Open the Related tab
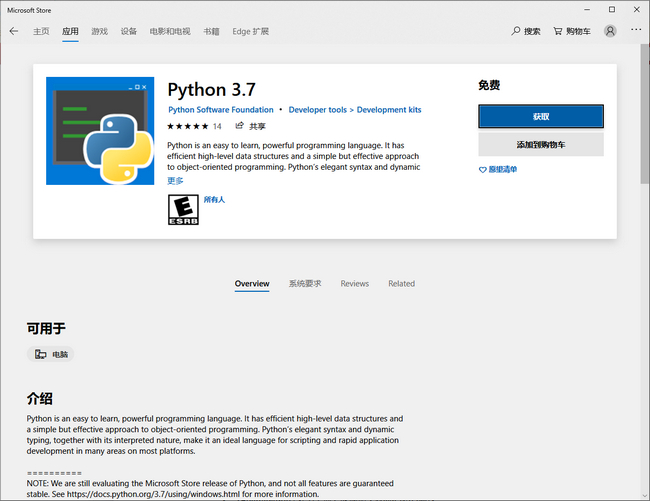This screenshot has width=650, height=501. tap(401, 284)
